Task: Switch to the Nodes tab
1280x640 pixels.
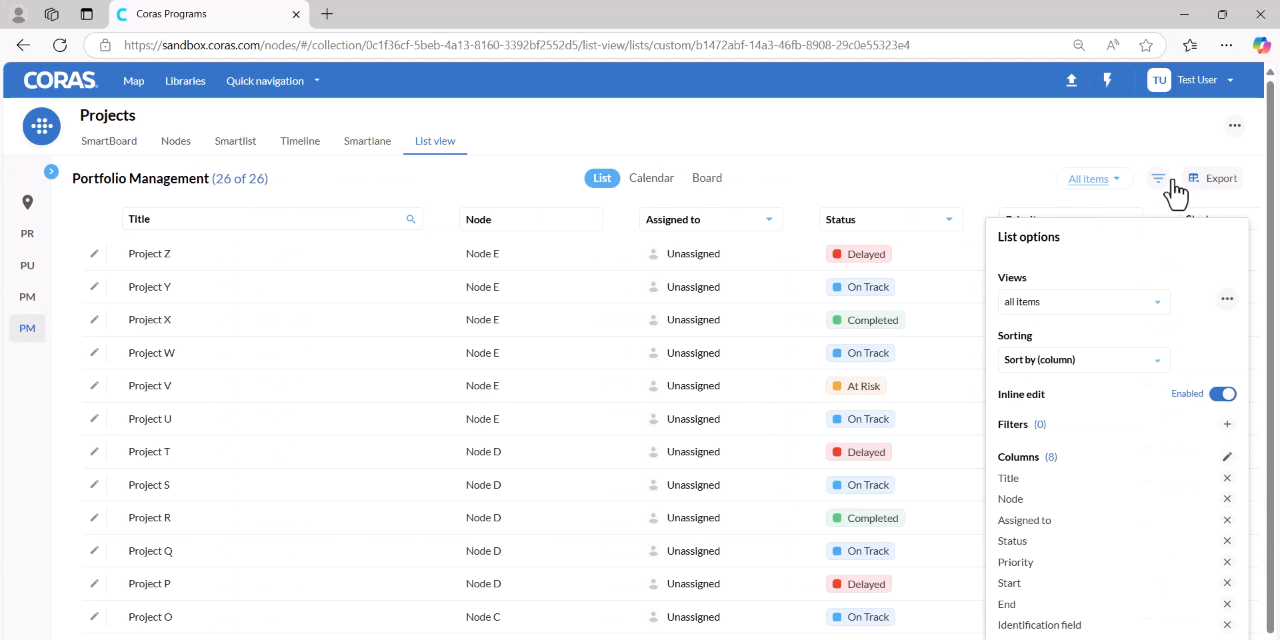Action: (176, 141)
